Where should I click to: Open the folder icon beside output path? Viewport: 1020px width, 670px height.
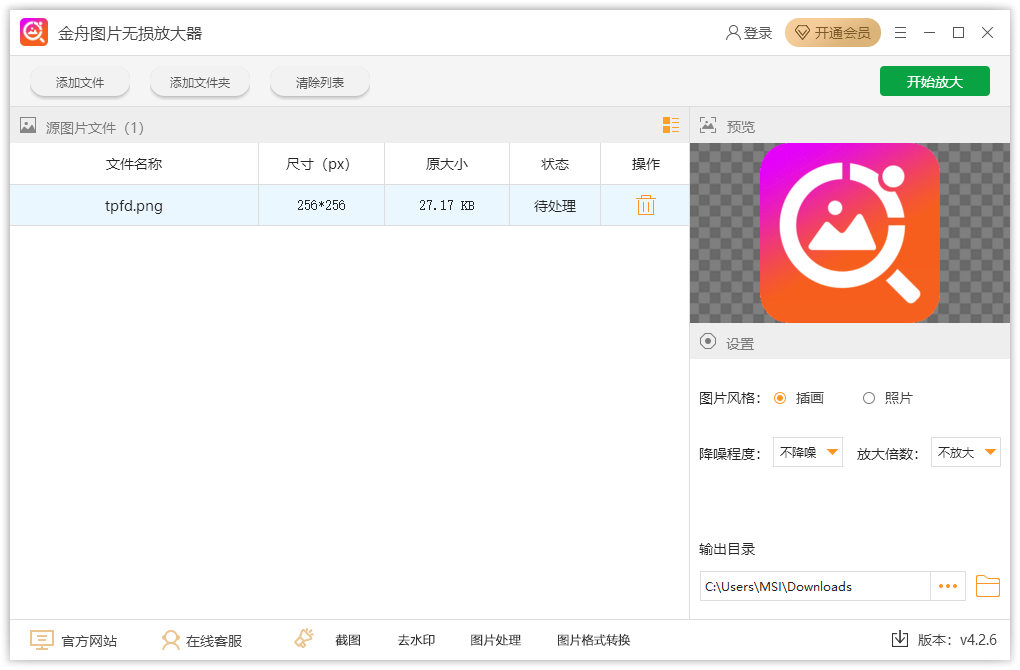(x=987, y=586)
